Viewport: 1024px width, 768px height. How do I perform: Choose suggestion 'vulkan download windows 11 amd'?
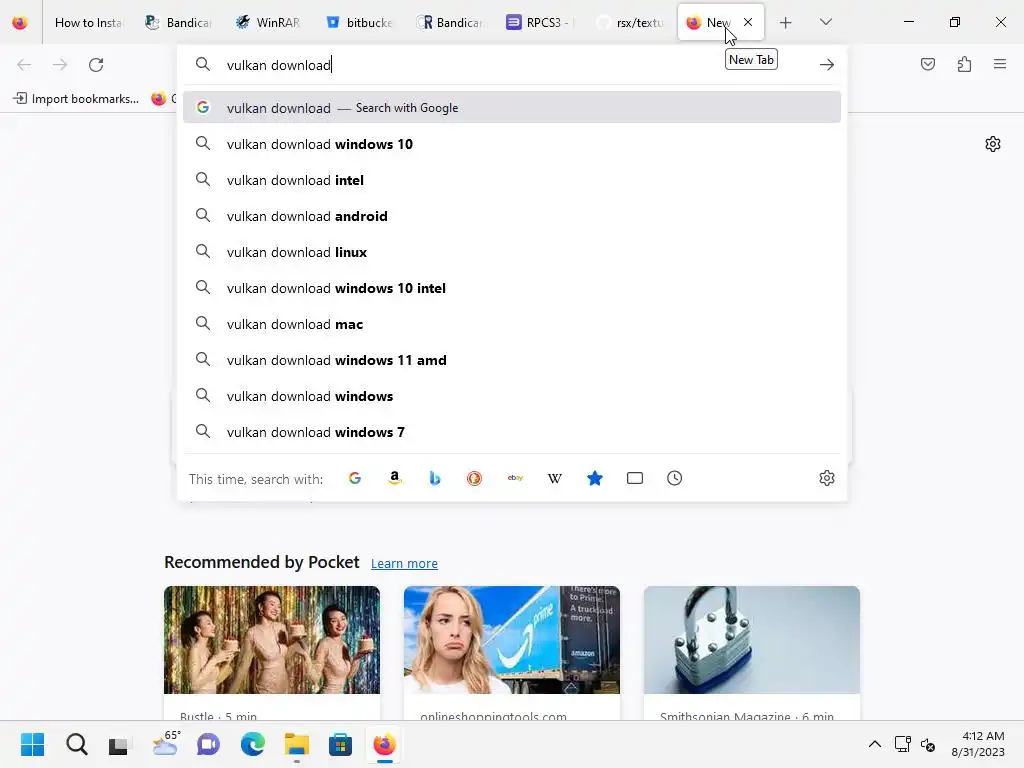click(x=512, y=360)
